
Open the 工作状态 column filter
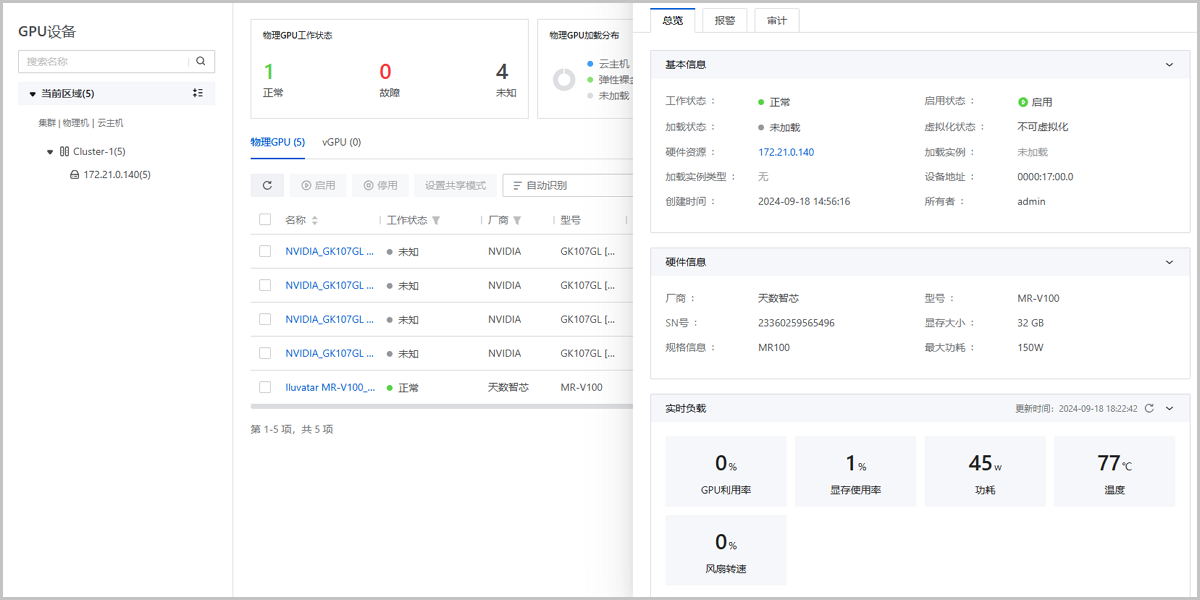click(436, 220)
